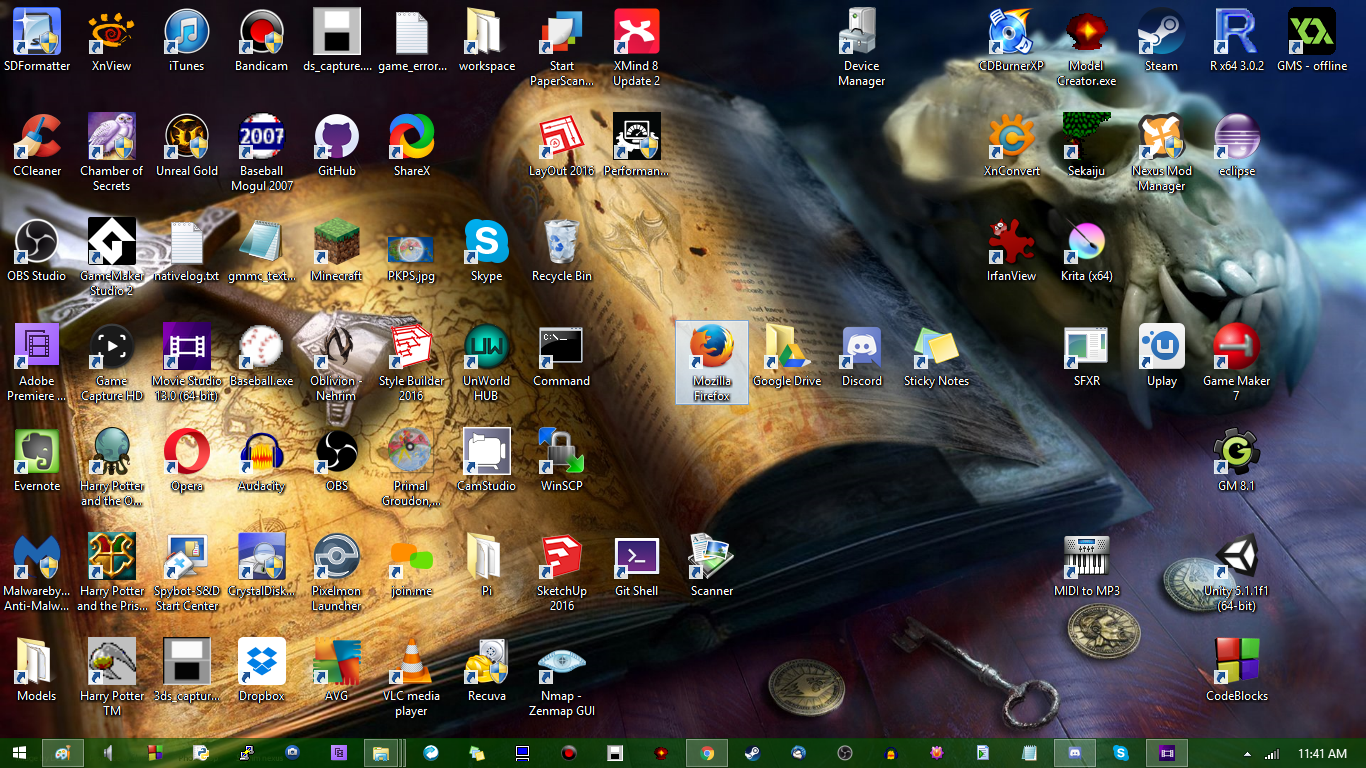The image size is (1366, 768).
Task: Launch Skype from the desktop
Action: pyautogui.click(x=487, y=243)
